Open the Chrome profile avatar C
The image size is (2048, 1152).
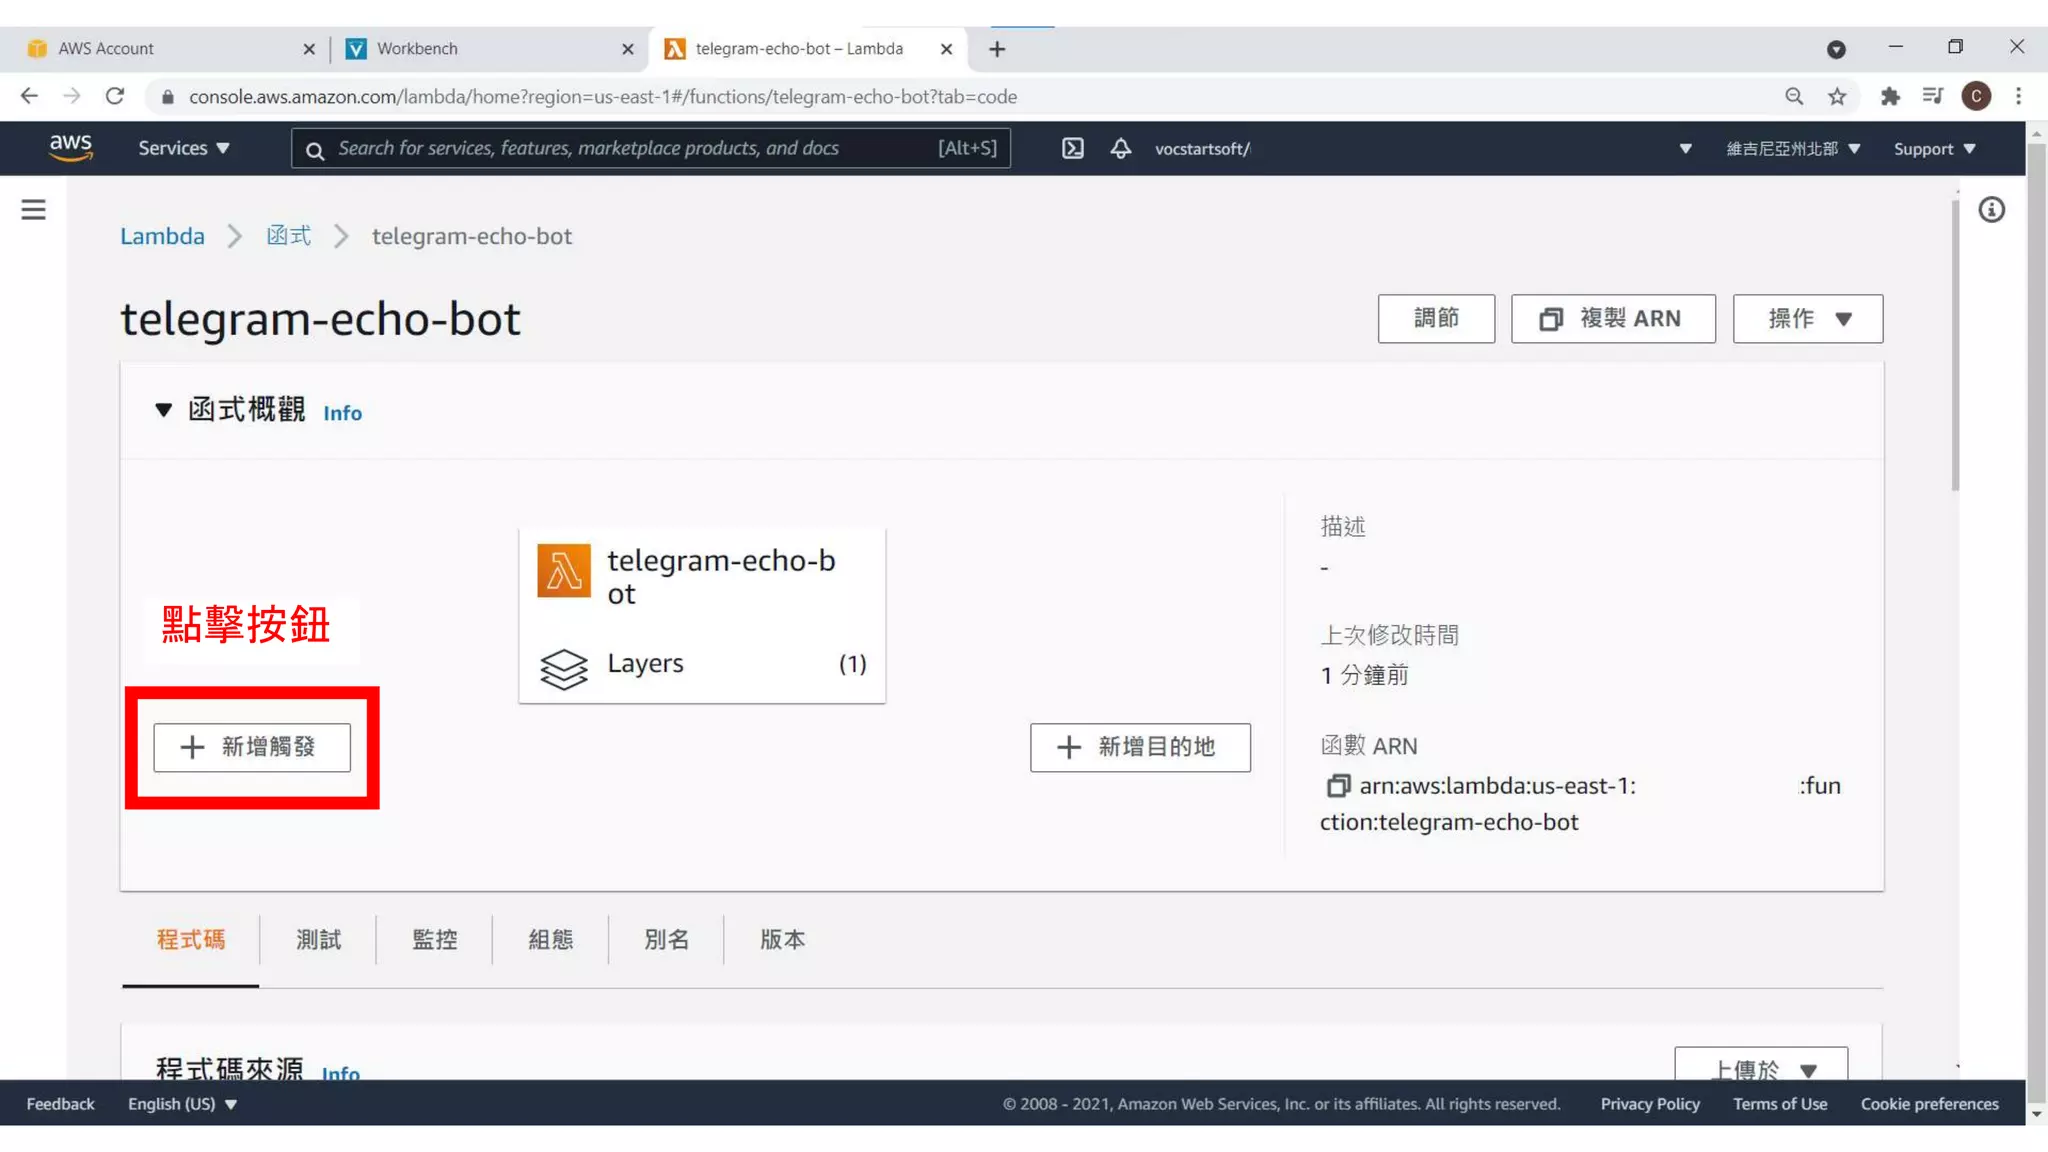click(x=1976, y=96)
